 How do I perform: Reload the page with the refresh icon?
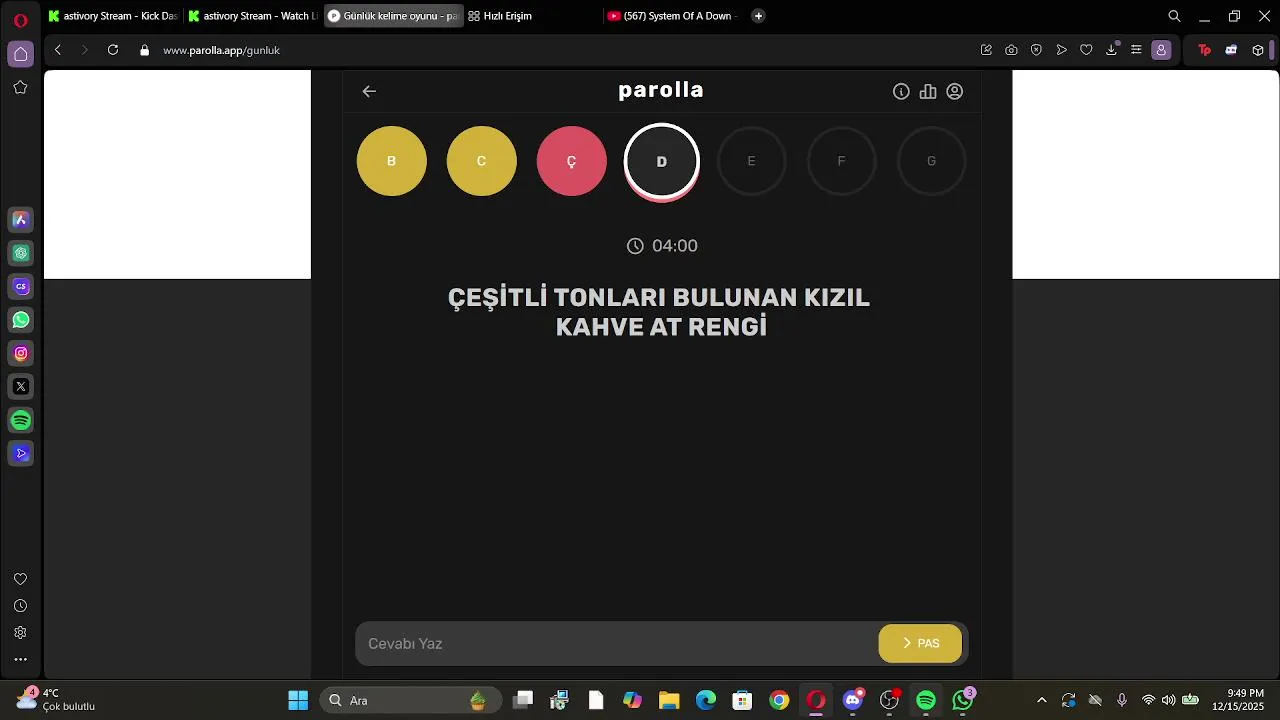point(113,50)
